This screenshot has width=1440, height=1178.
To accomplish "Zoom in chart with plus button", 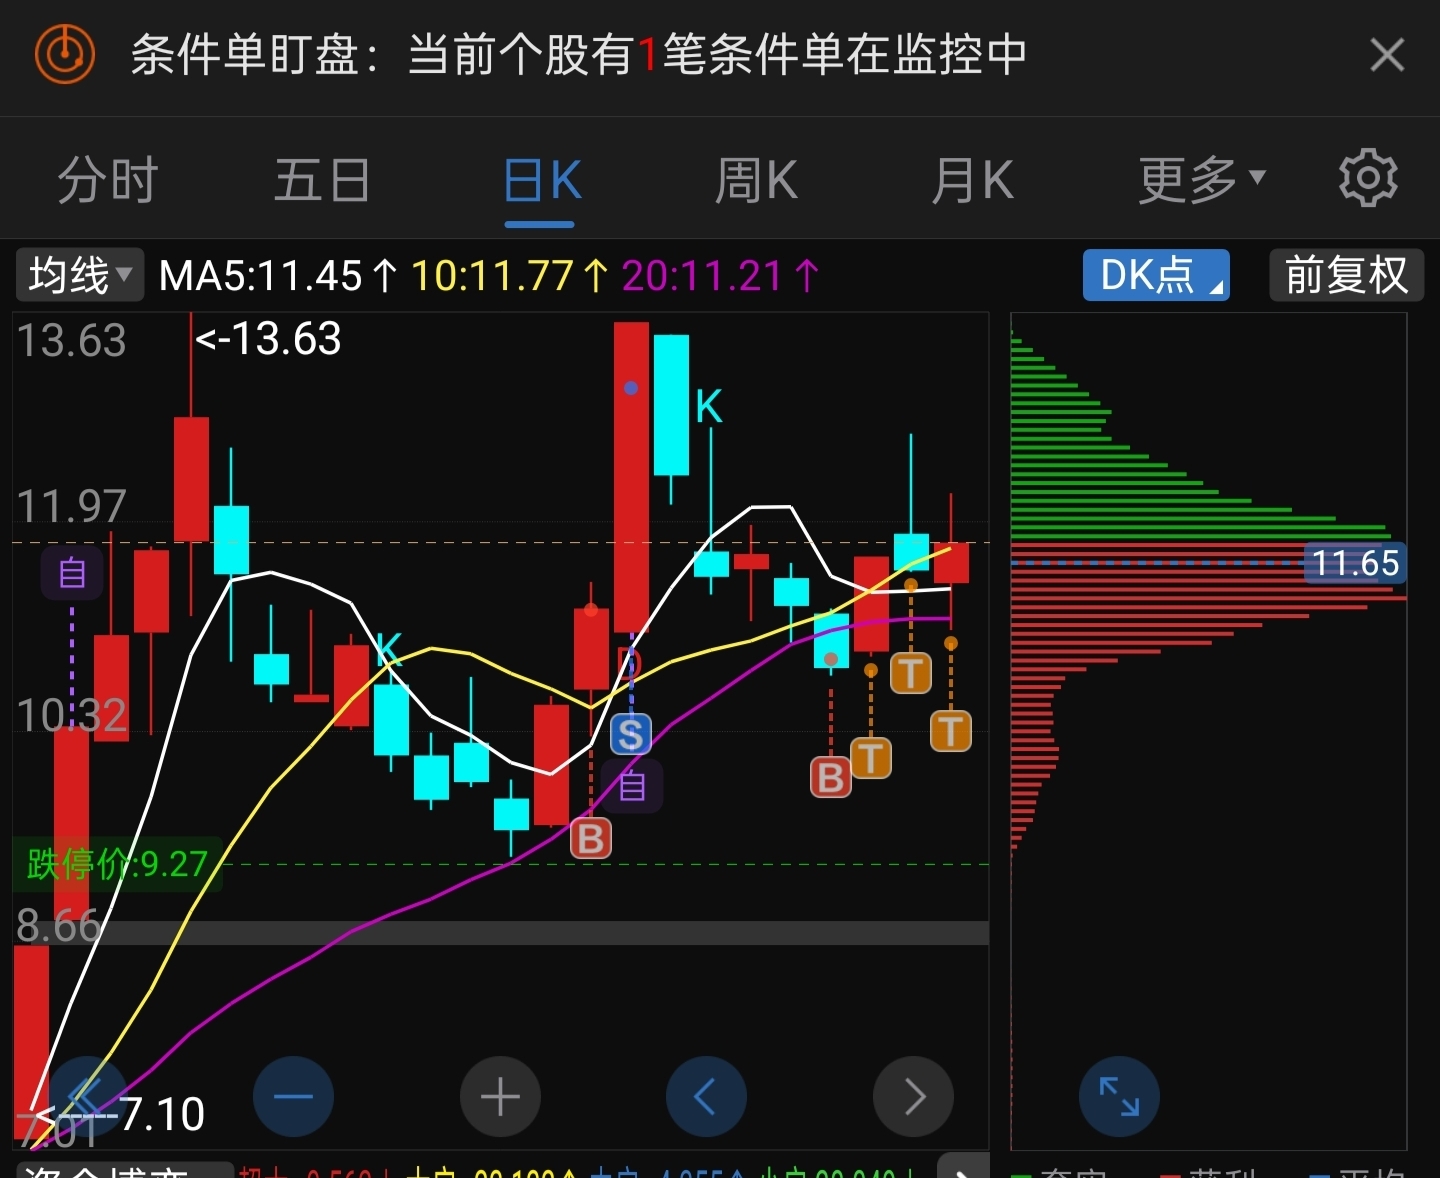I will click(x=501, y=1097).
